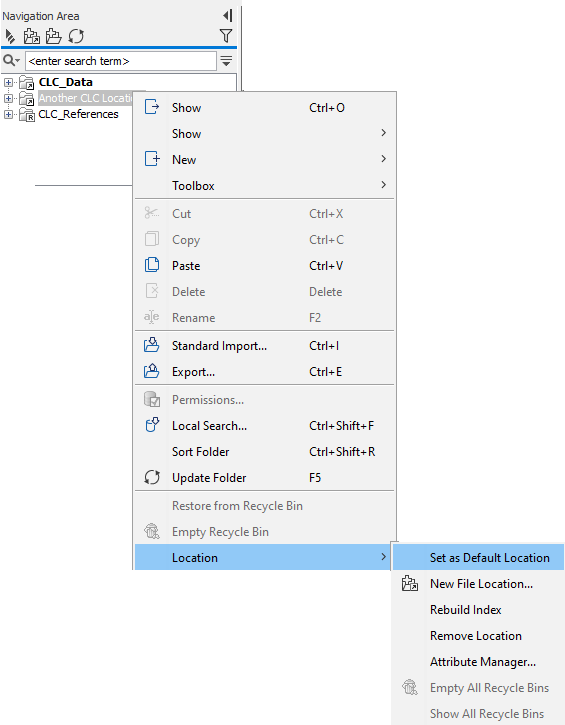The image size is (565, 725).
Task: Click Restore from Recycle Bin entry
Action: [264, 506]
